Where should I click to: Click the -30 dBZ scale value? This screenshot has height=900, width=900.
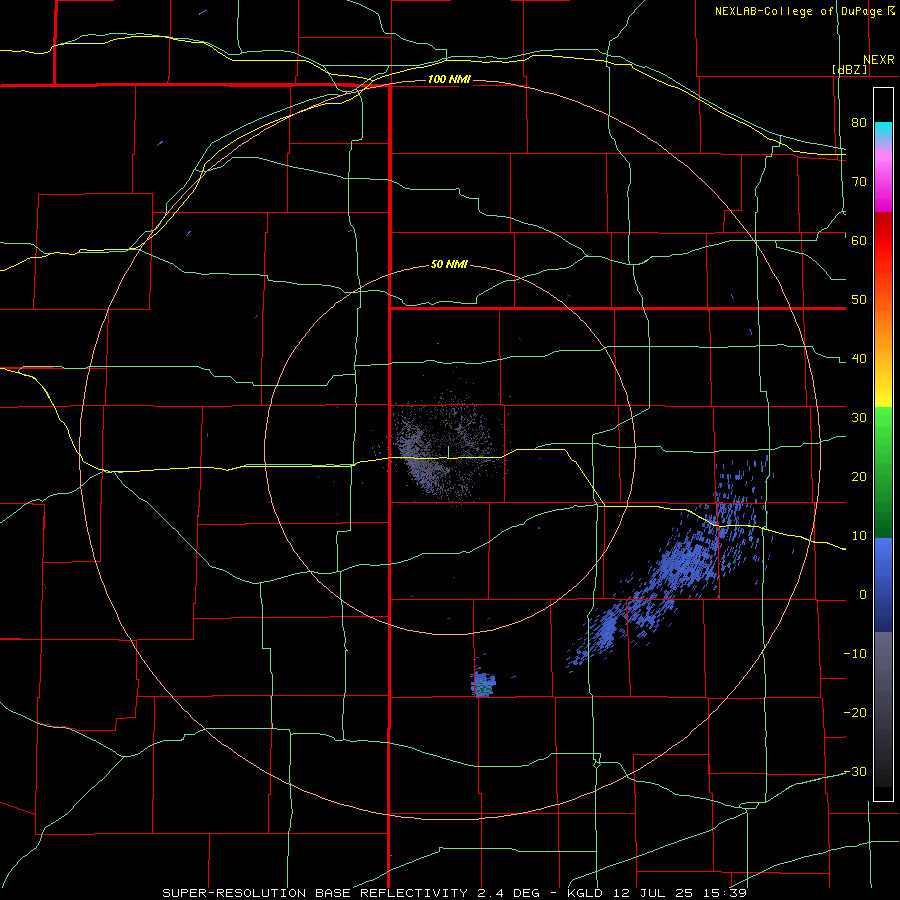click(855, 772)
